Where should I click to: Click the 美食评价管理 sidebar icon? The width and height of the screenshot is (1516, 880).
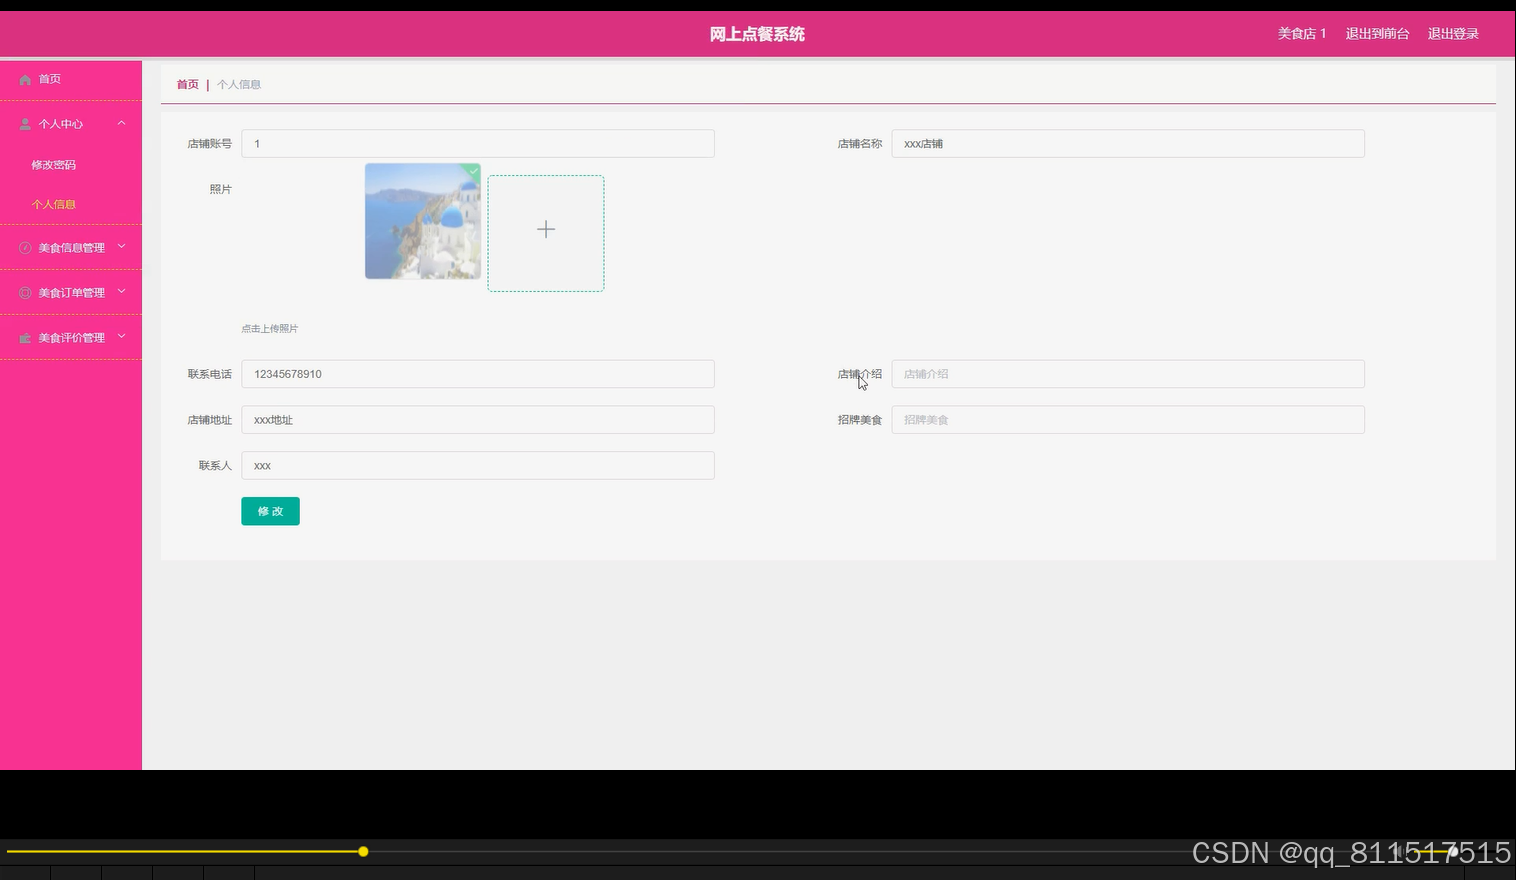(x=24, y=337)
